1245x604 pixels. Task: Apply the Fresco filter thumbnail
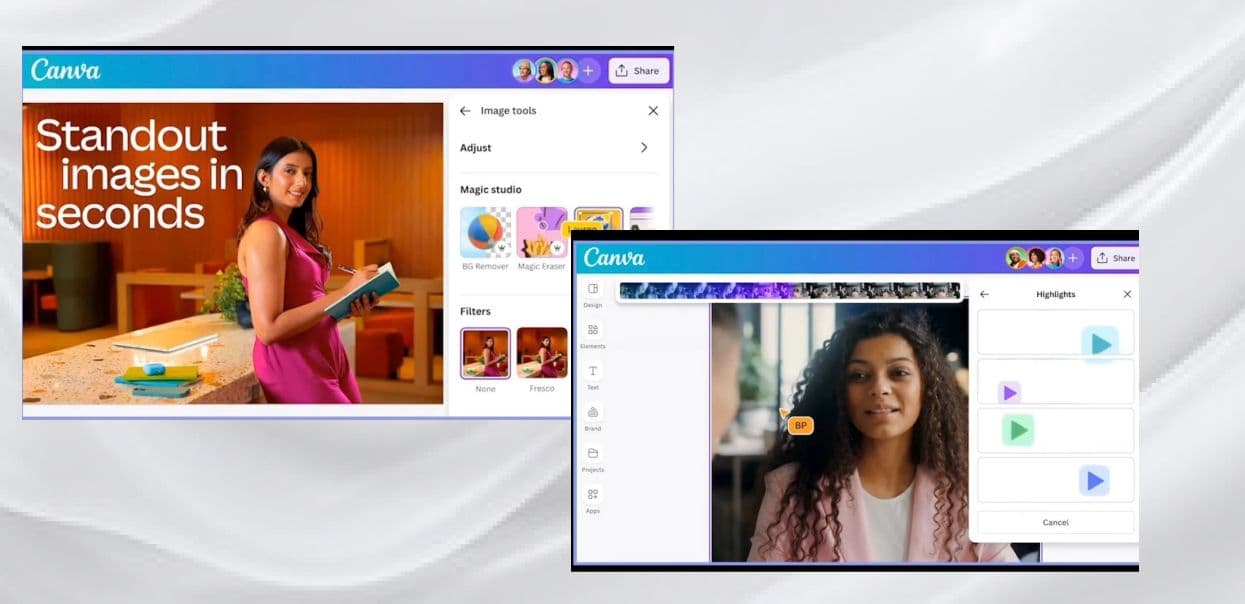(x=541, y=353)
